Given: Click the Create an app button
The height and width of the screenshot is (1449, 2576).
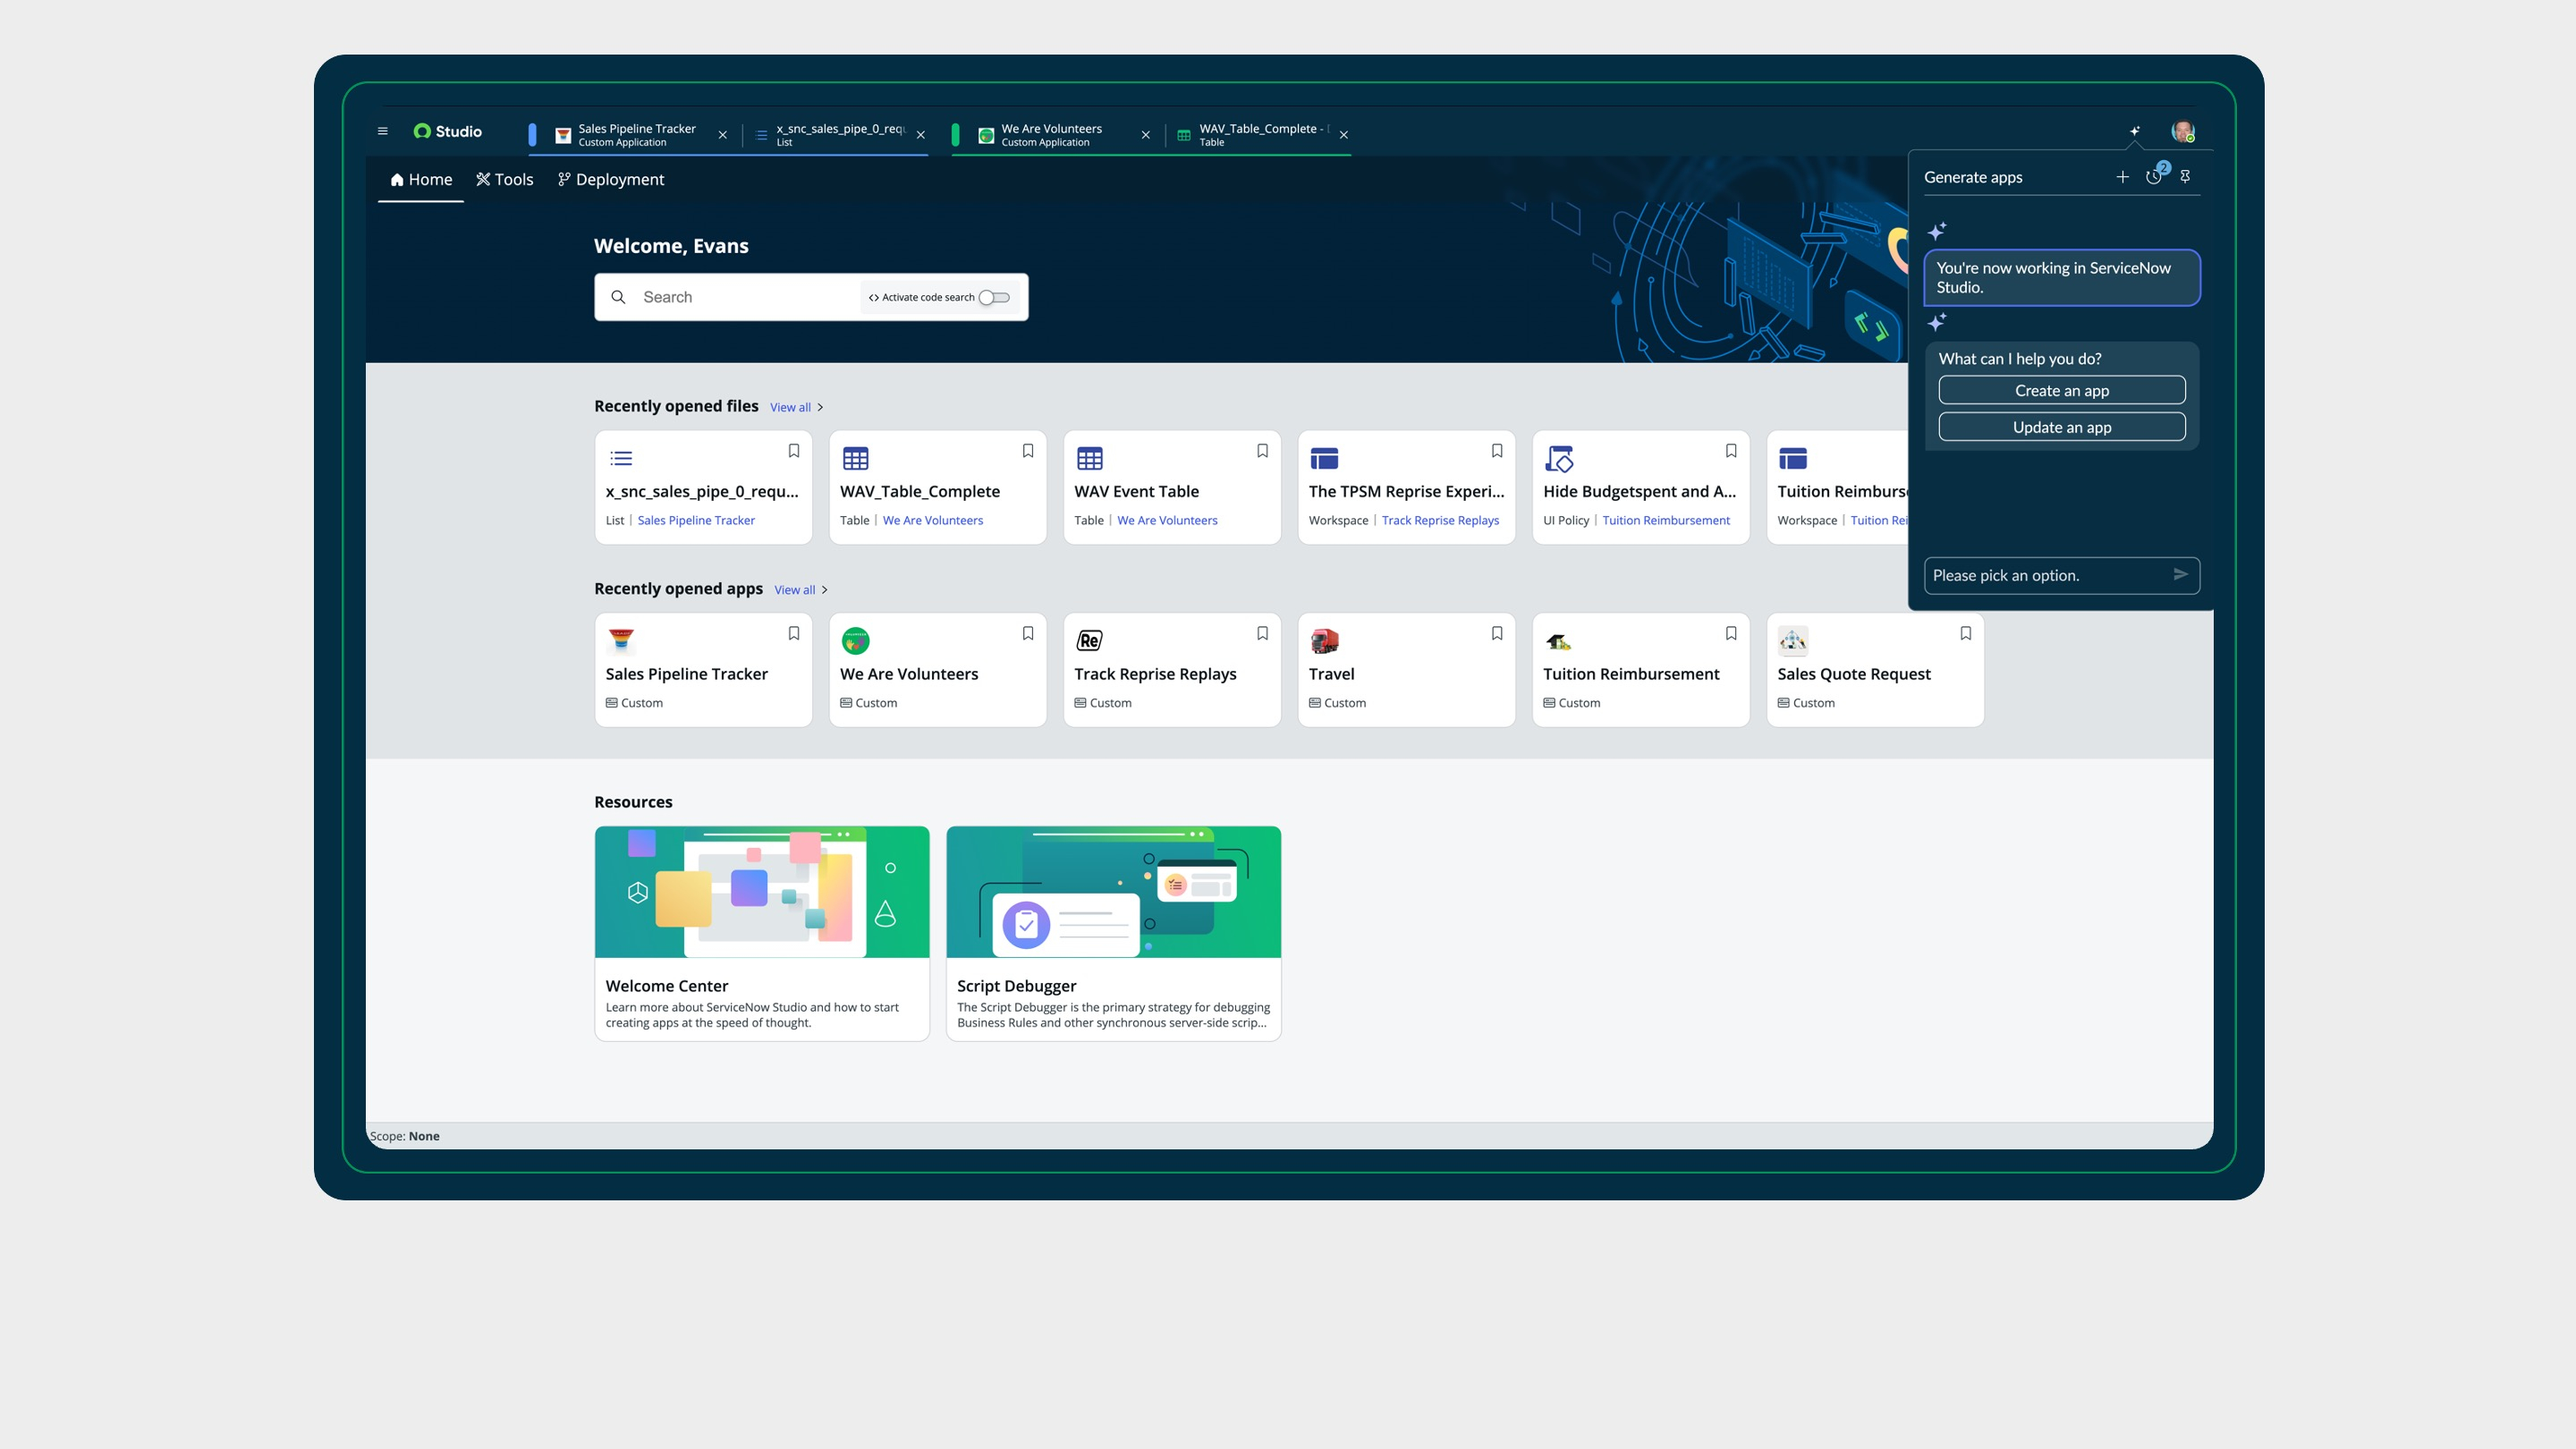Looking at the screenshot, I should click(2061, 391).
